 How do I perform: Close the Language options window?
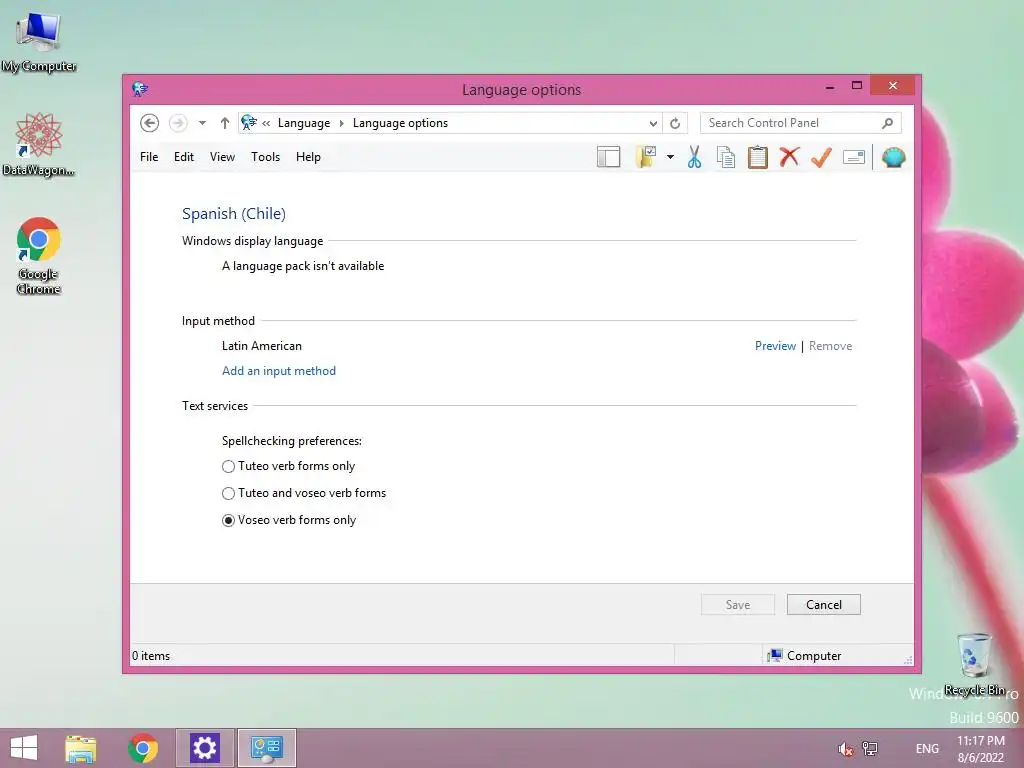pos(893,86)
